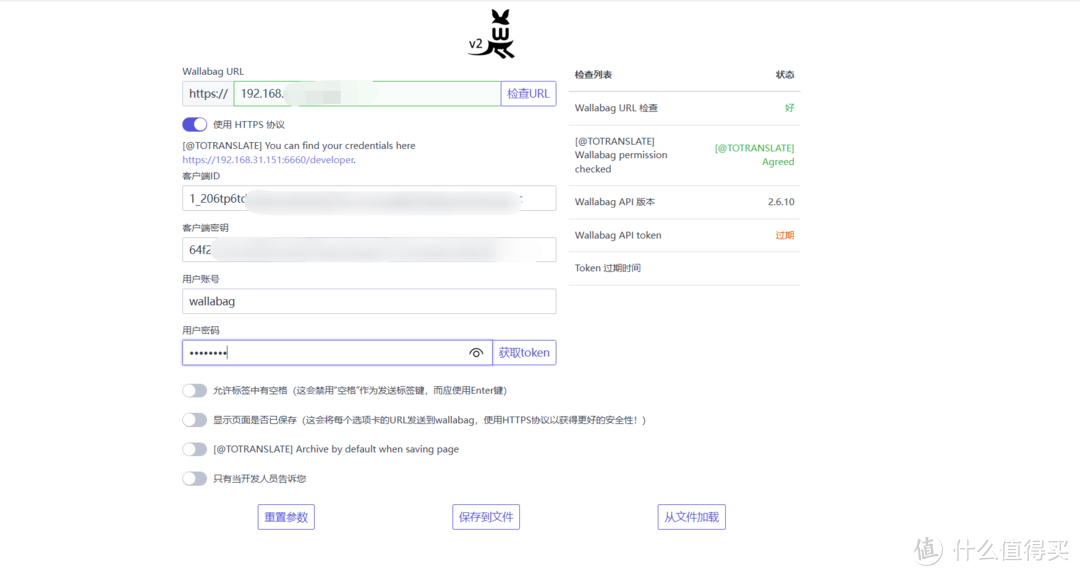This screenshot has width=1080, height=576.
Task: Toggle the 使用 HTTPS 协议 switch
Action: (x=194, y=125)
